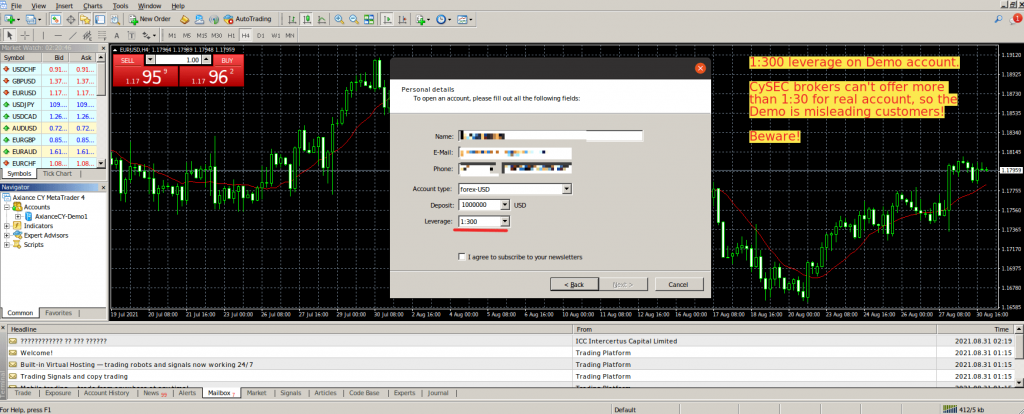Image resolution: width=1024 pixels, height=414 pixels.
Task: Switch chart timeframe to M15
Action: click(202, 35)
